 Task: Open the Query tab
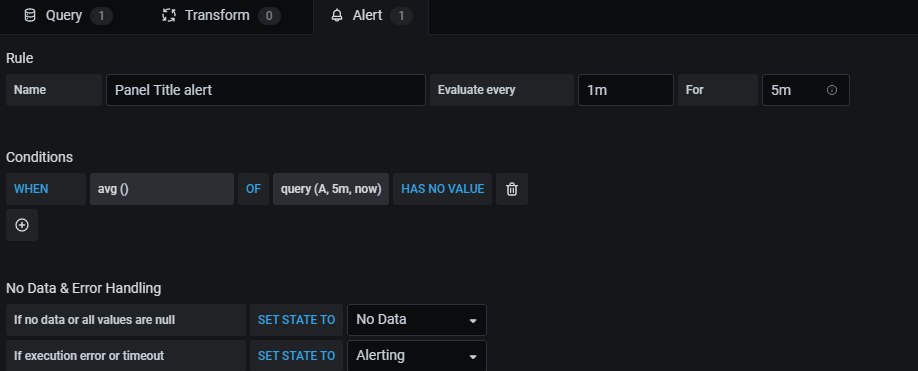pyautogui.click(x=68, y=16)
